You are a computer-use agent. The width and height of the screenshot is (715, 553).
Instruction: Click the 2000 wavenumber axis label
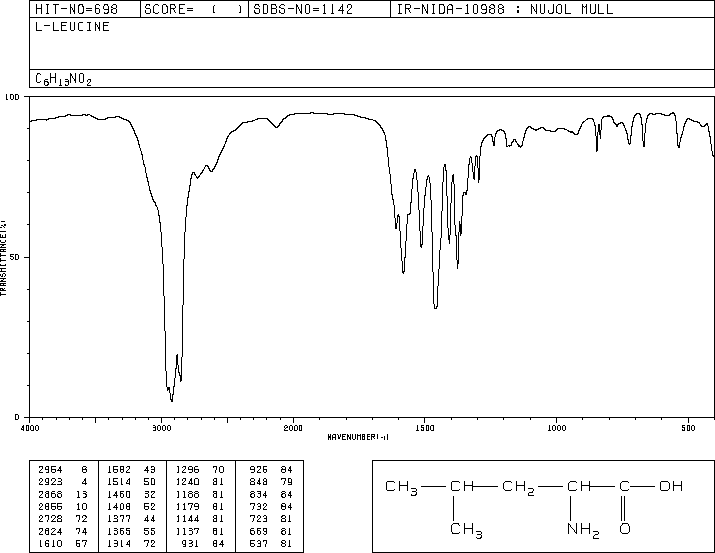293,428
